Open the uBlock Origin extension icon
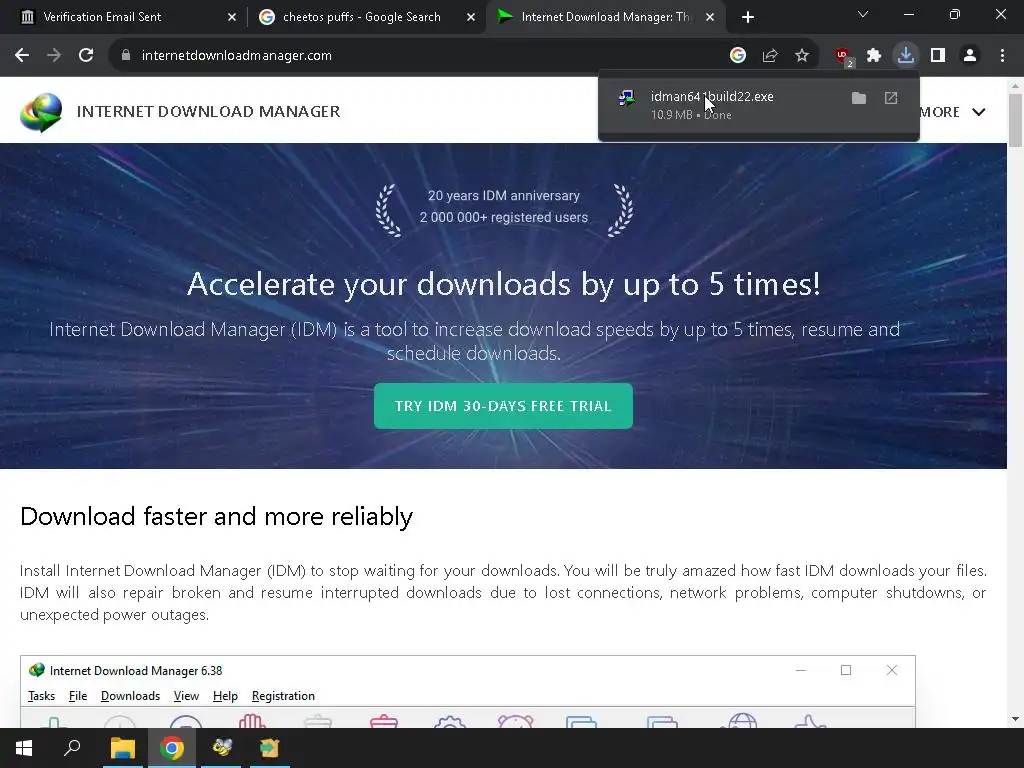Image resolution: width=1024 pixels, height=768 pixels. pyautogui.click(x=843, y=56)
